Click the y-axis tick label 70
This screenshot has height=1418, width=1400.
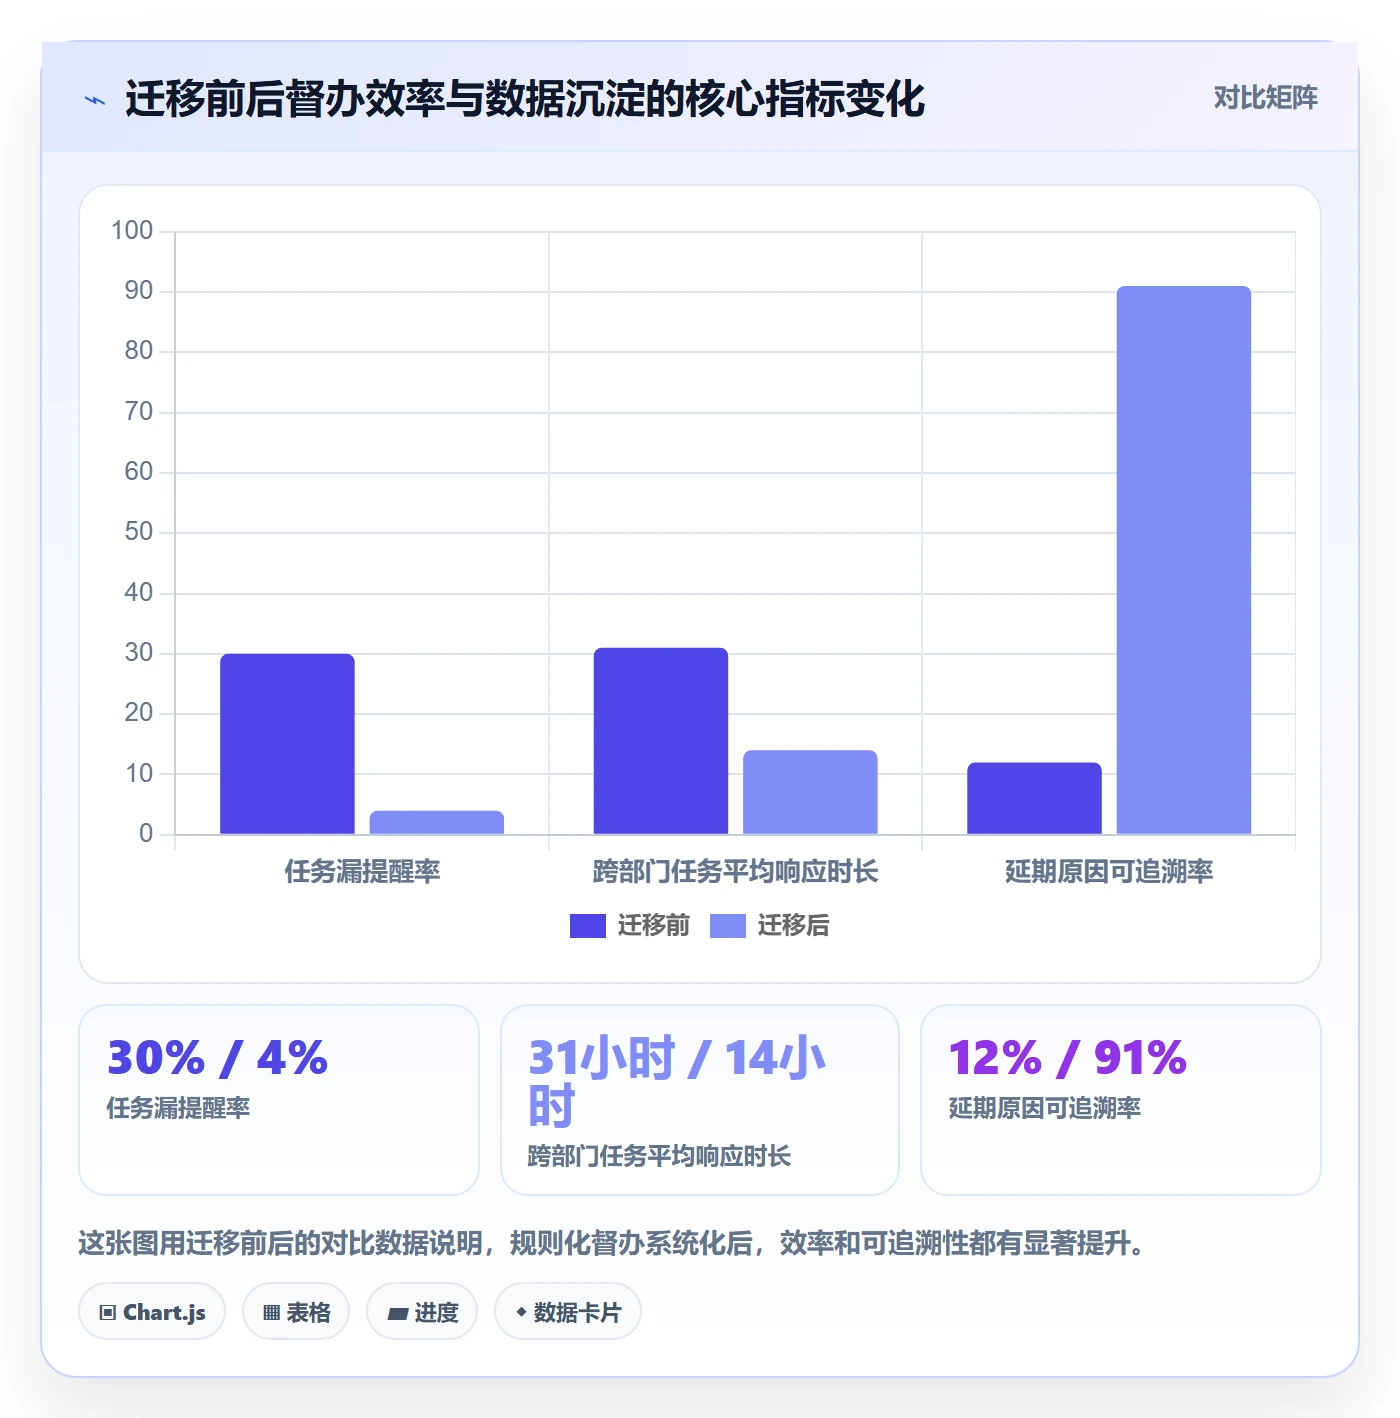click(x=139, y=412)
